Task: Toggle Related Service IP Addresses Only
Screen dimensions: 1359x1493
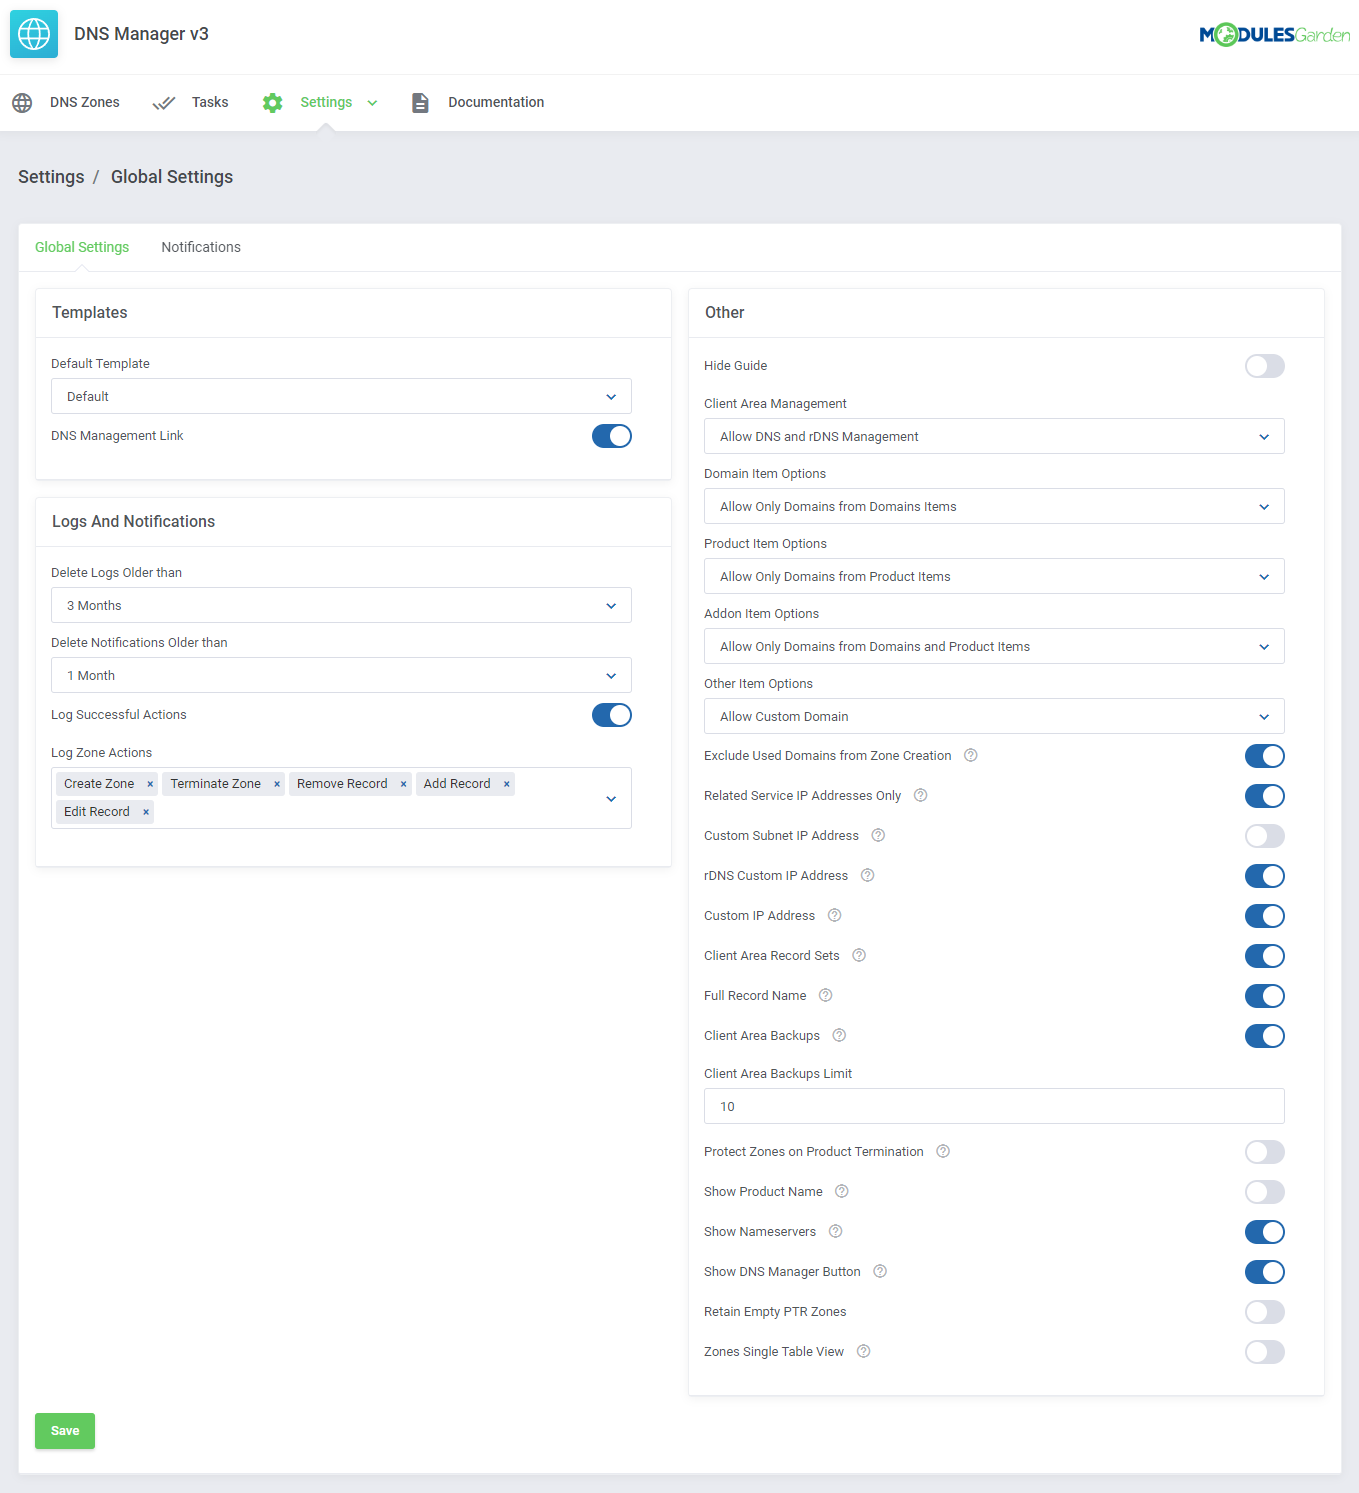Action: 1265,796
